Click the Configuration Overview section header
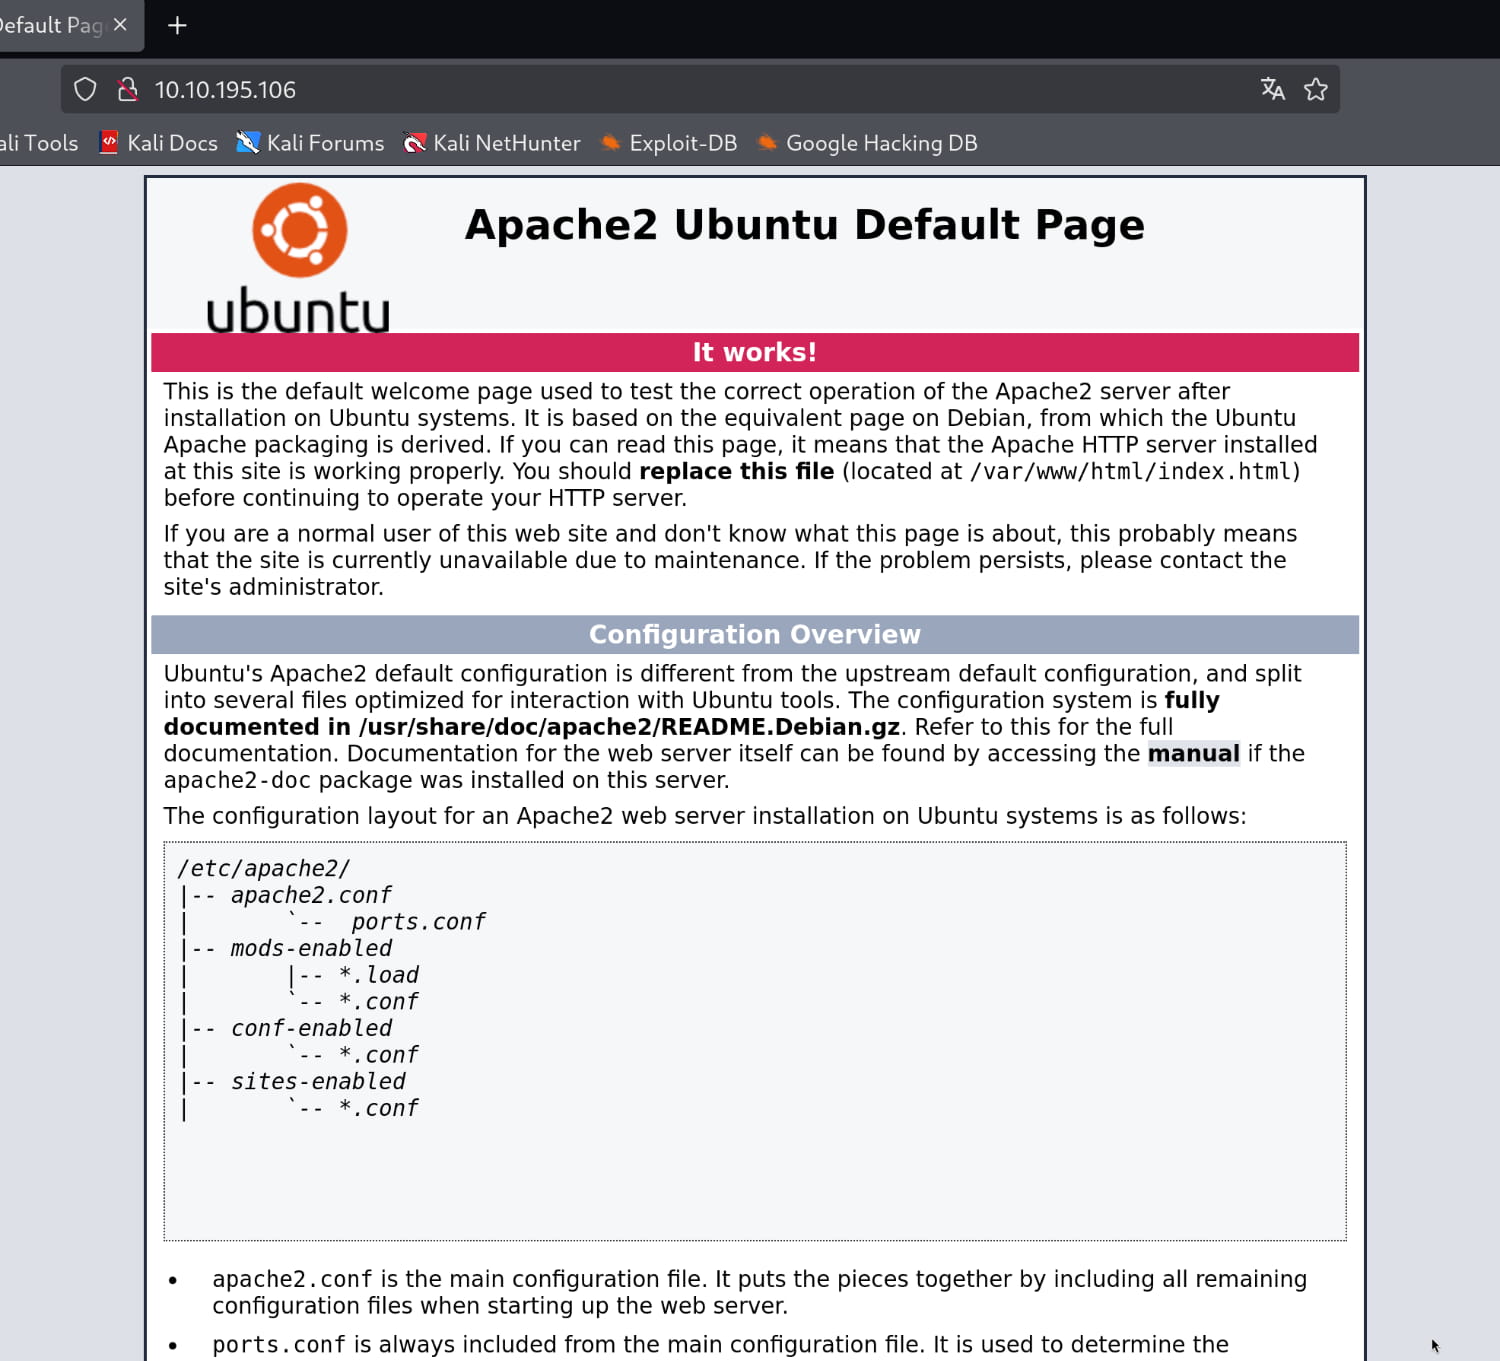The width and height of the screenshot is (1500, 1361). point(754,635)
